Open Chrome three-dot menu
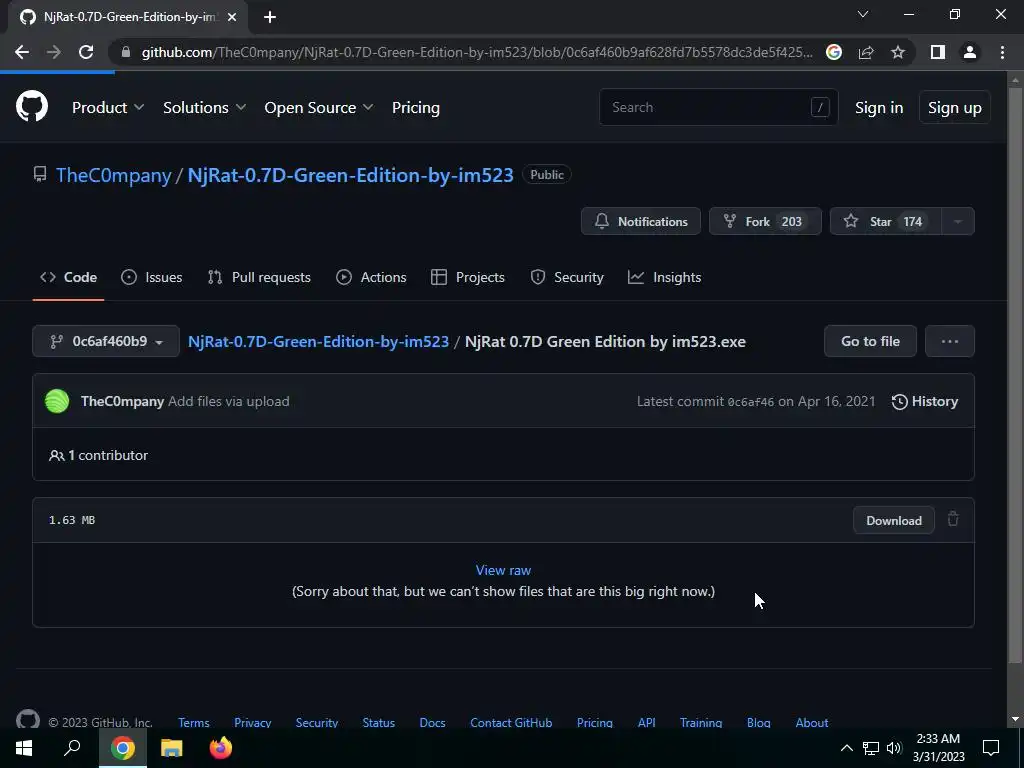Screen dimensions: 1024x768 1002,52
